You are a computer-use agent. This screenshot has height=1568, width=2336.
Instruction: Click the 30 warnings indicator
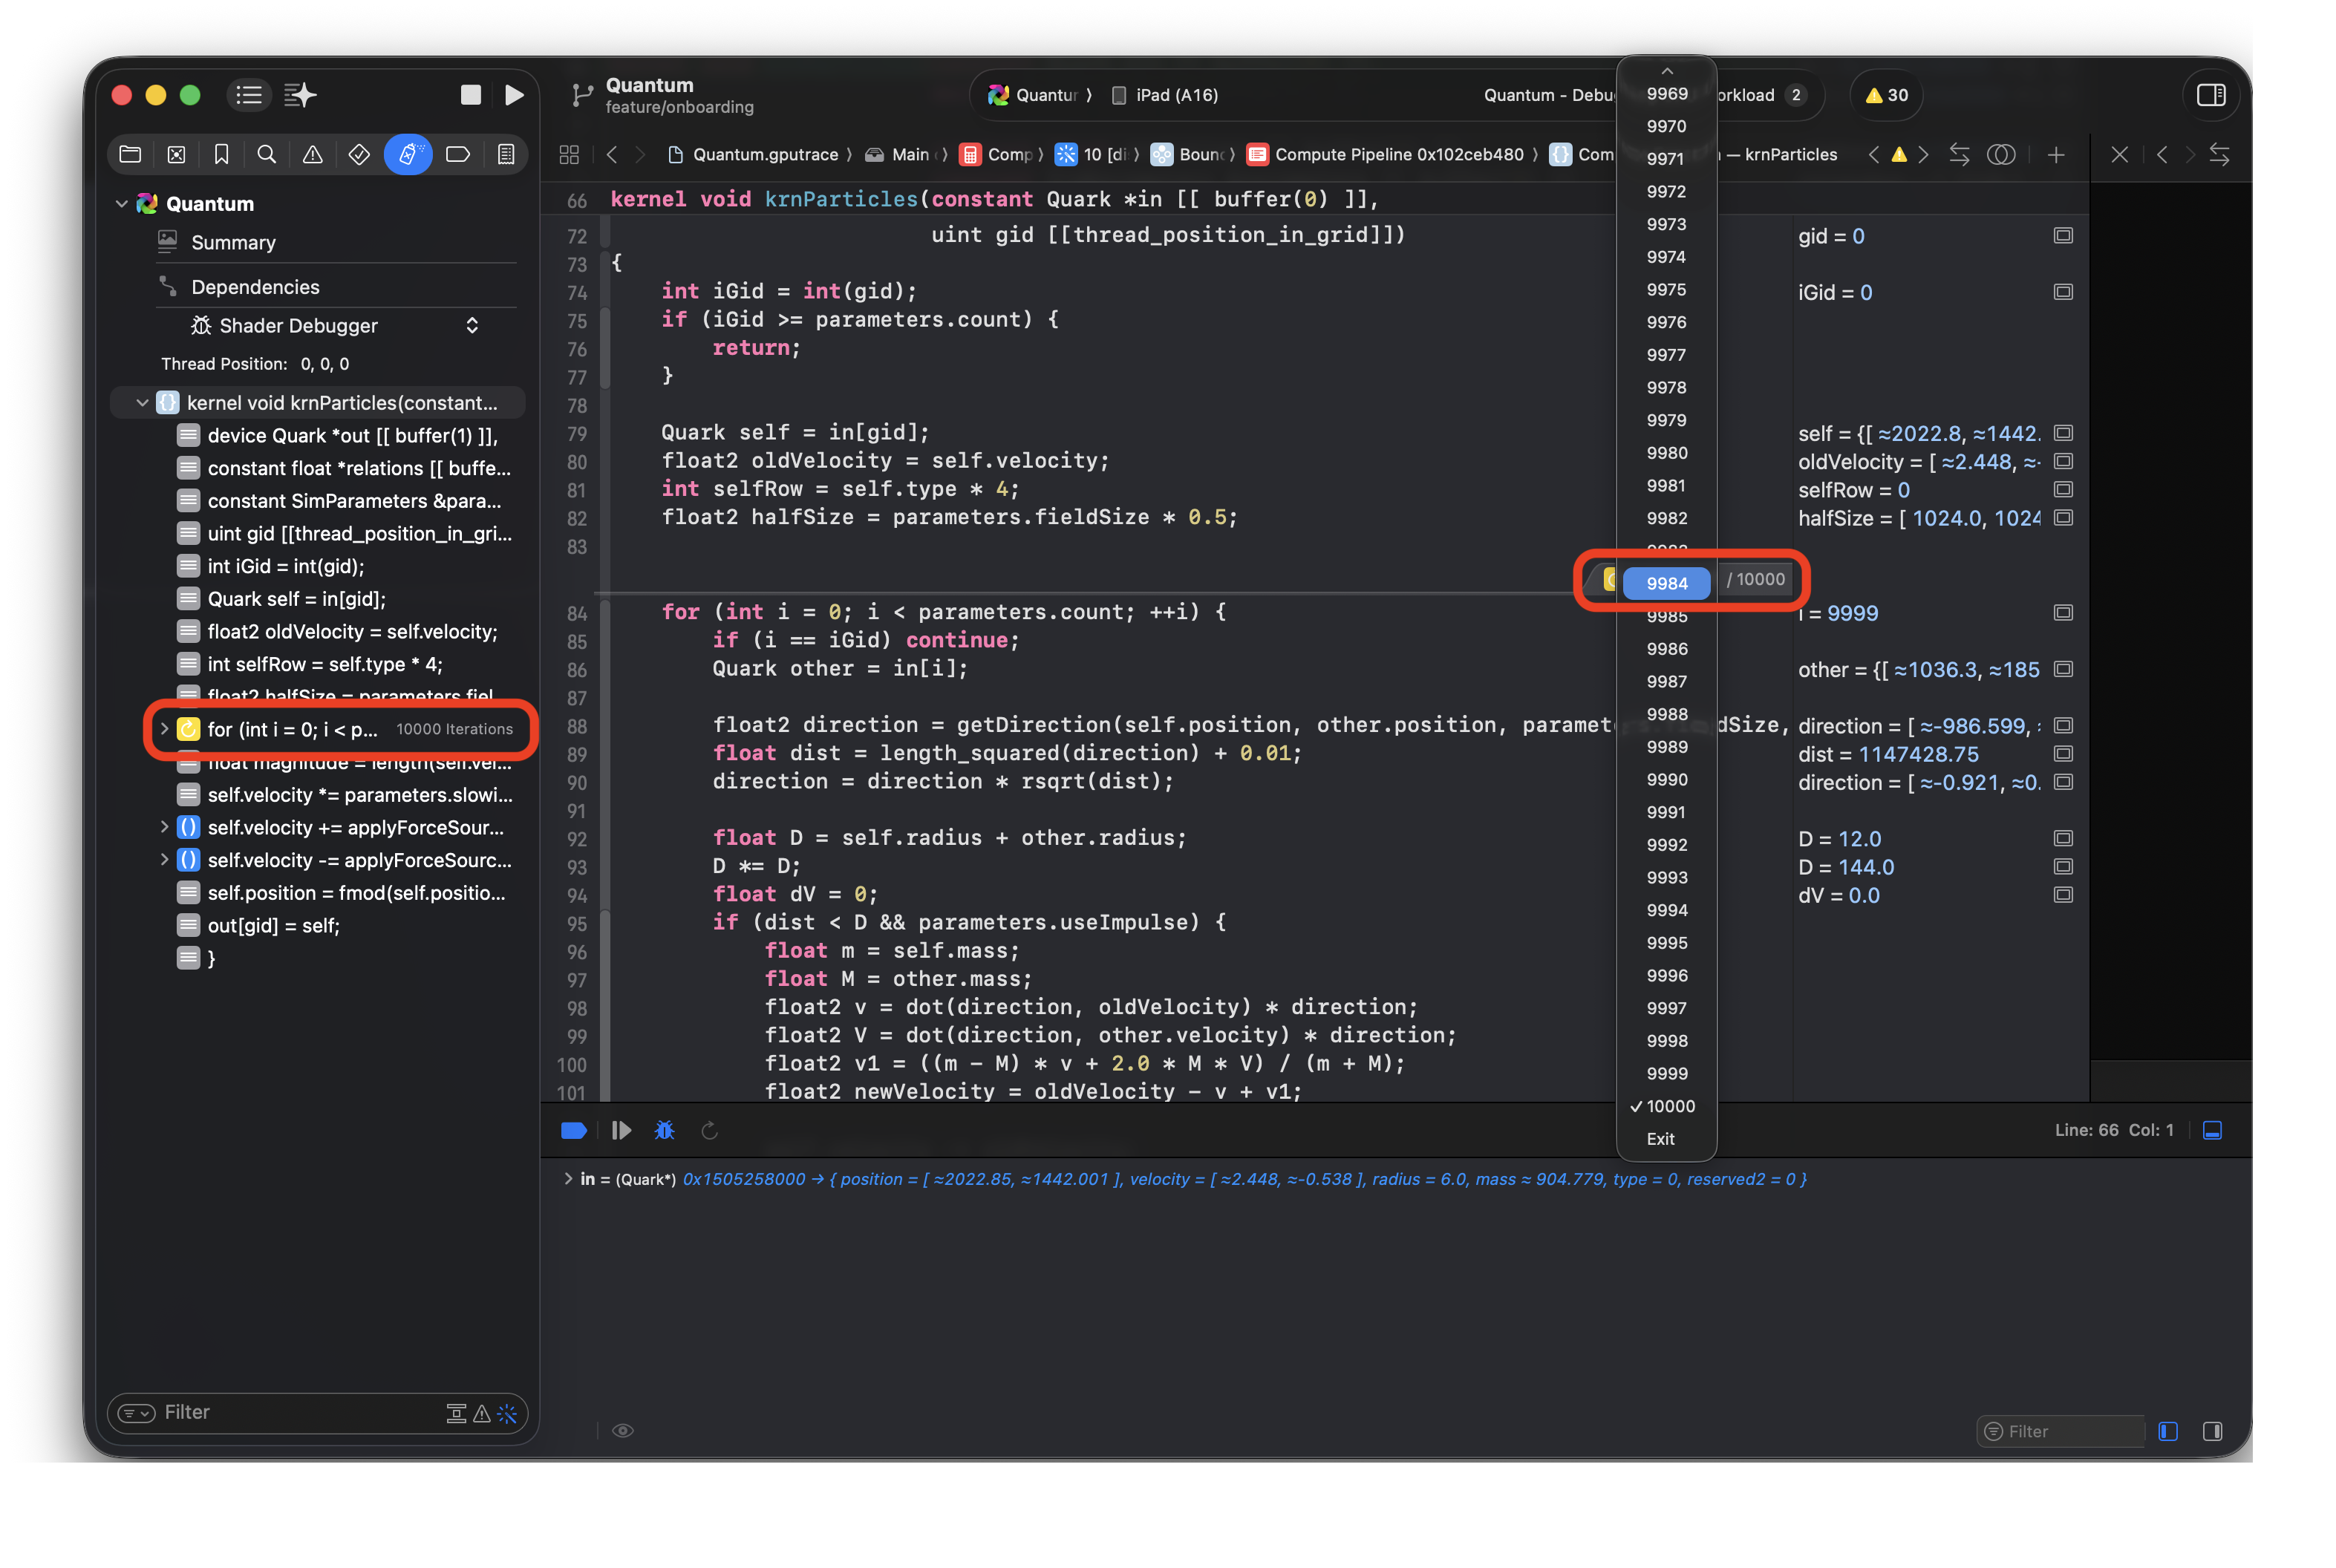pyautogui.click(x=1886, y=95)
